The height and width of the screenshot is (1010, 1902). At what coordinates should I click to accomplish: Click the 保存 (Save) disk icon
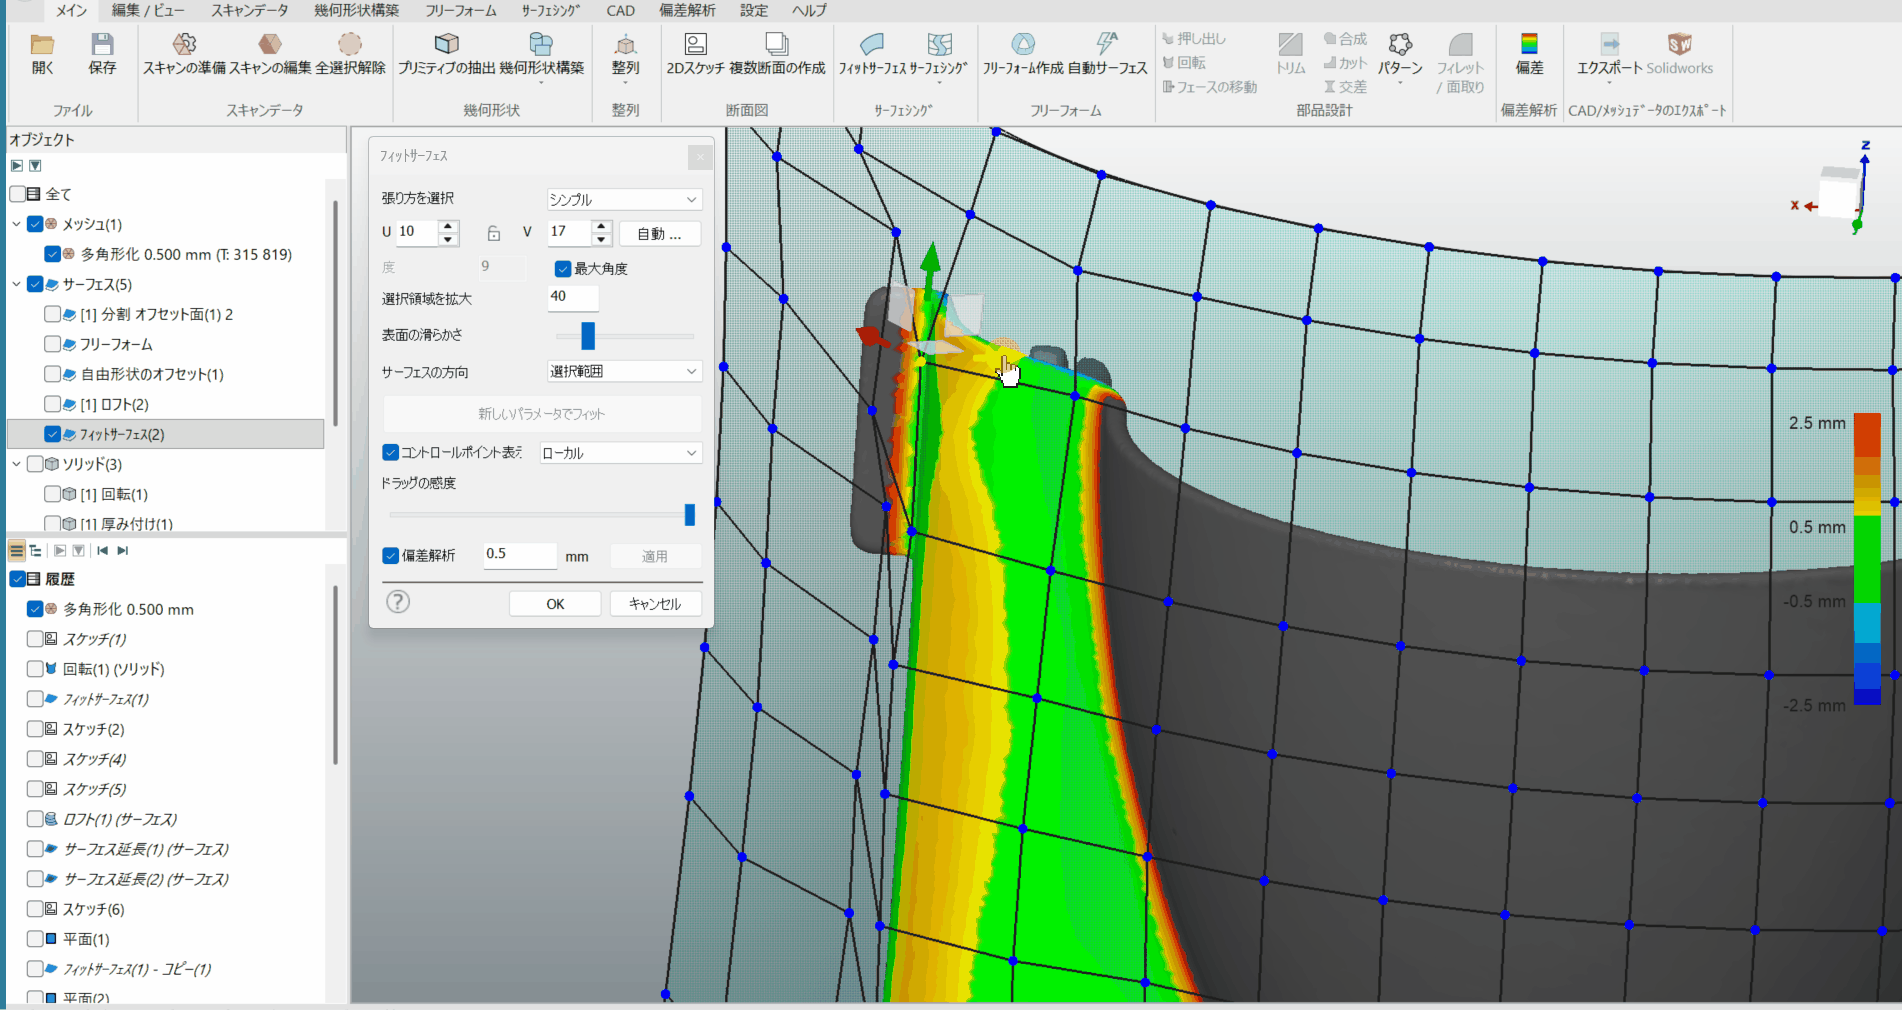click(x=102, y=46)
